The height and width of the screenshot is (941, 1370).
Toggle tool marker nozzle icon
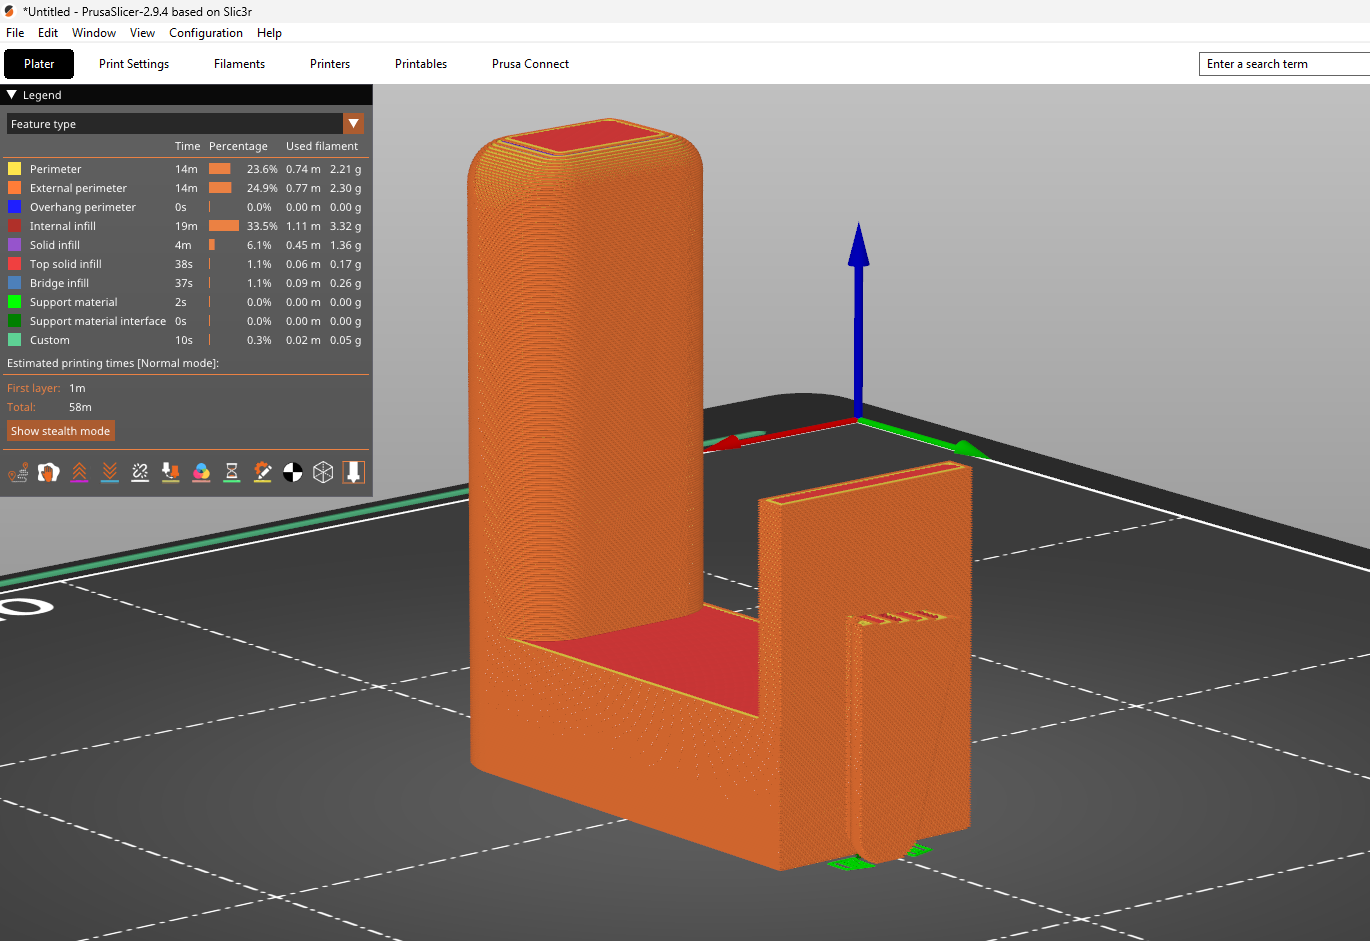coord(354,472)
